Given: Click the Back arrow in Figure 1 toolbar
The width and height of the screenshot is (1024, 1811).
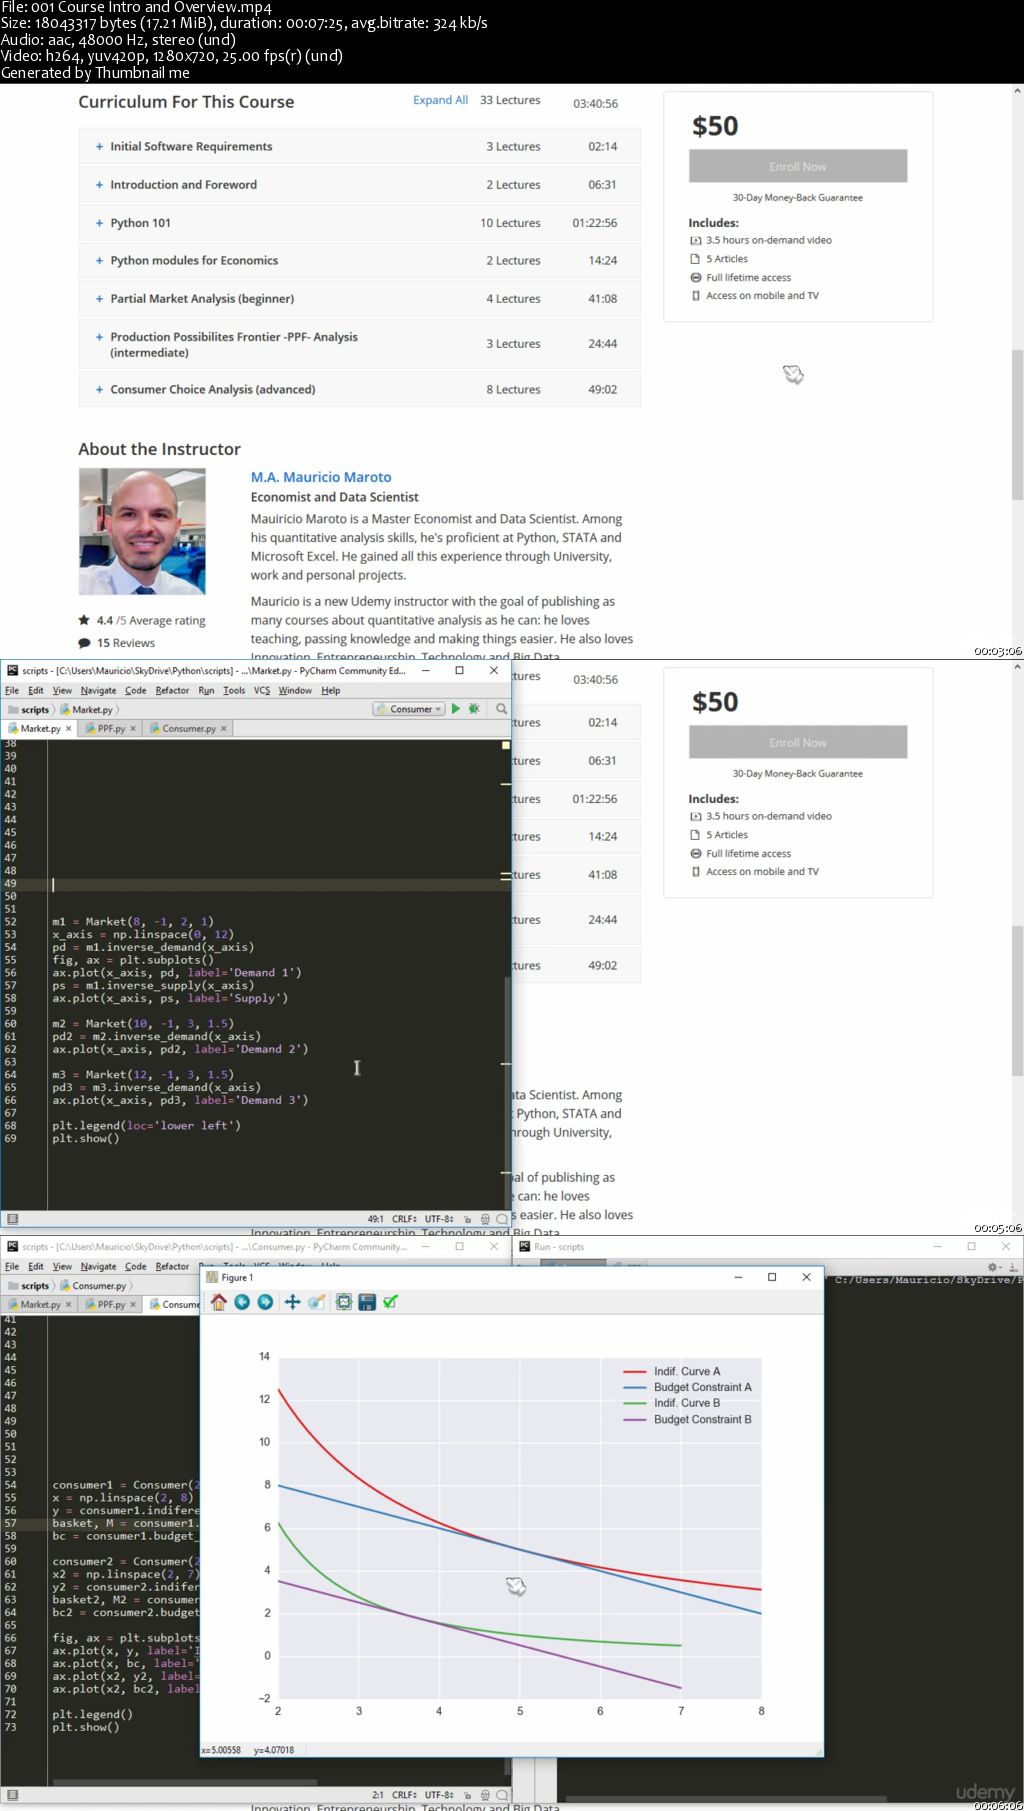Looking at the screenshot, I should [242, 1301].
